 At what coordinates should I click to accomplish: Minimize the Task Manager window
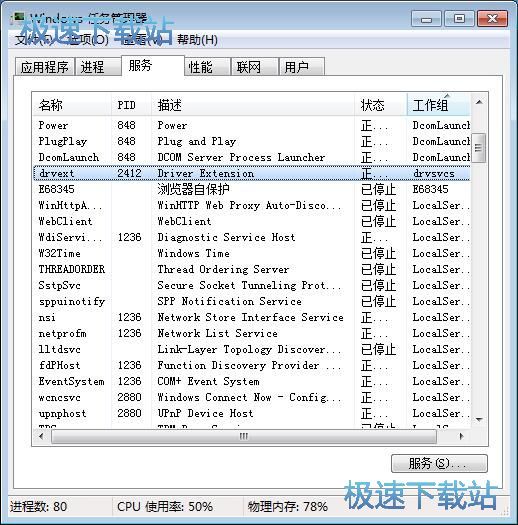[x=426, y=18]
